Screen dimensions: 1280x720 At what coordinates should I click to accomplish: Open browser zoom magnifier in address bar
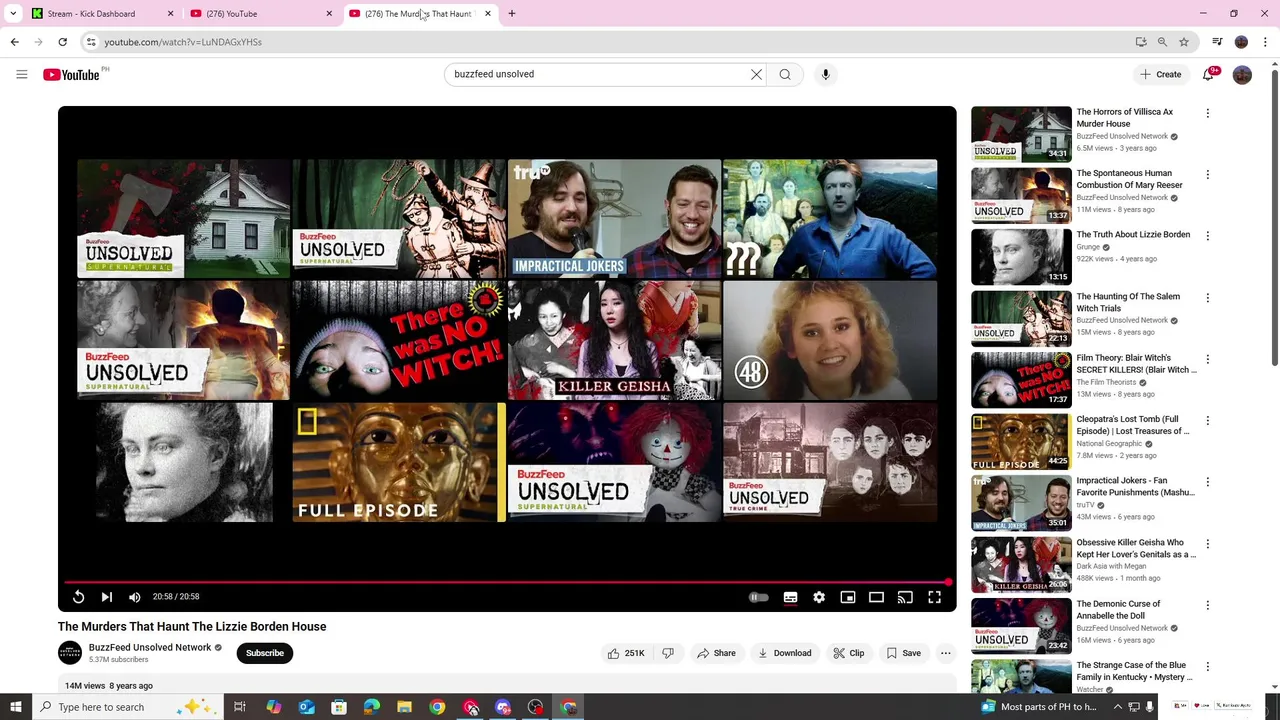coord(1162,42)
